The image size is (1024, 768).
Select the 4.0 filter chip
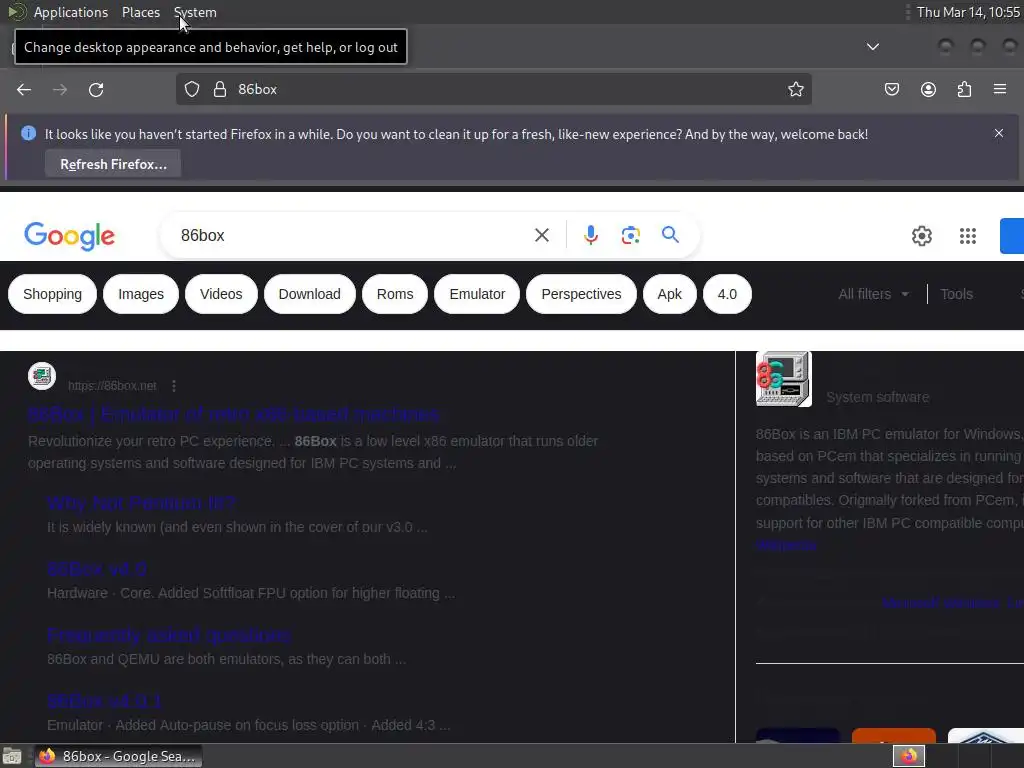tap(727, 294)
